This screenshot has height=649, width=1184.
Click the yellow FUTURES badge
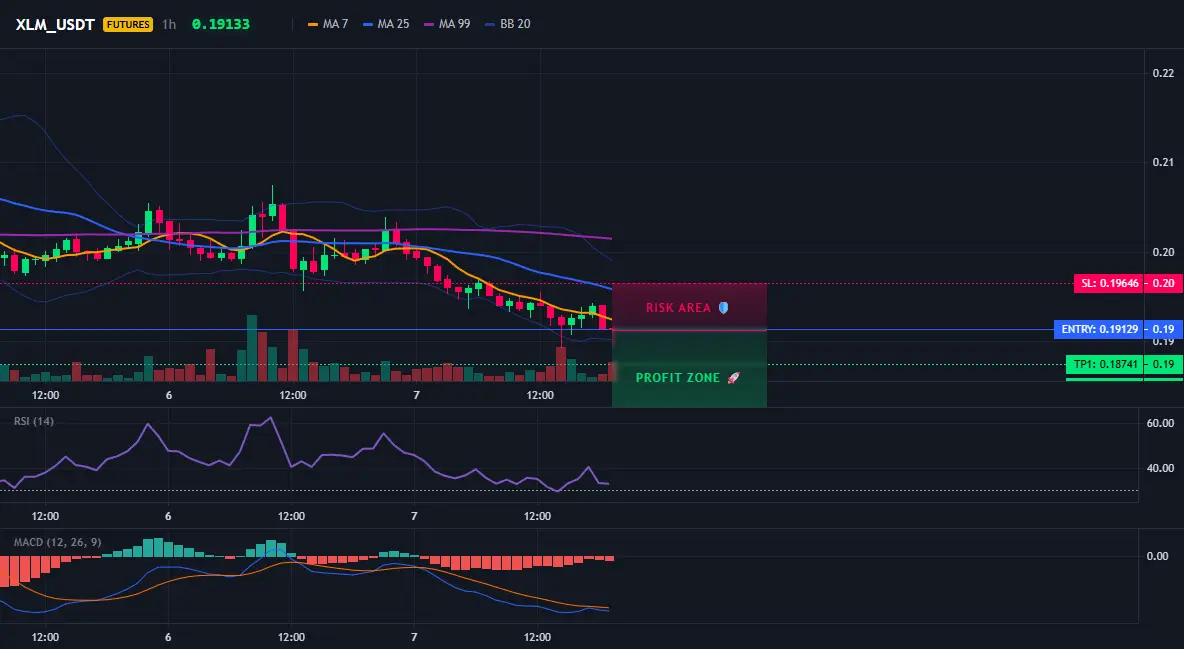pyautogui.click(x=128, y=24)
